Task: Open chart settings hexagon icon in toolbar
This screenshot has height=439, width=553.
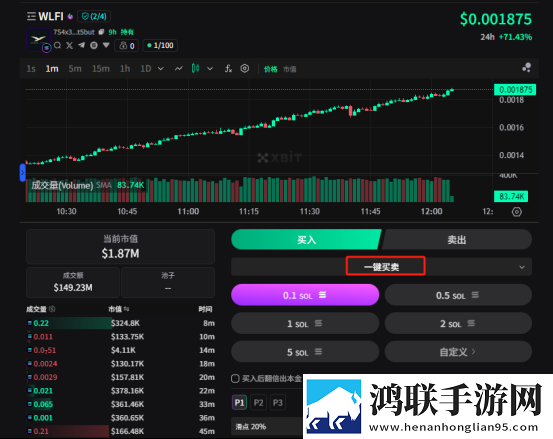Action: point(245,68)
